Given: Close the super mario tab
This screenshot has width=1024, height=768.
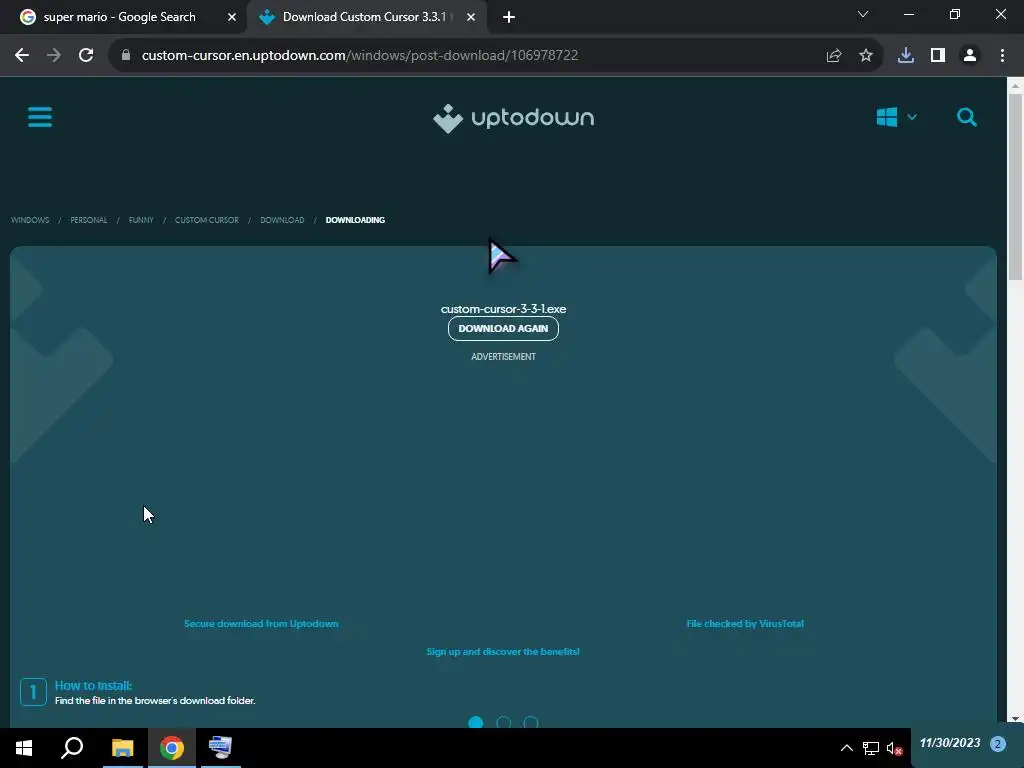Looking at the screenshot, I should tap(232, 17).
